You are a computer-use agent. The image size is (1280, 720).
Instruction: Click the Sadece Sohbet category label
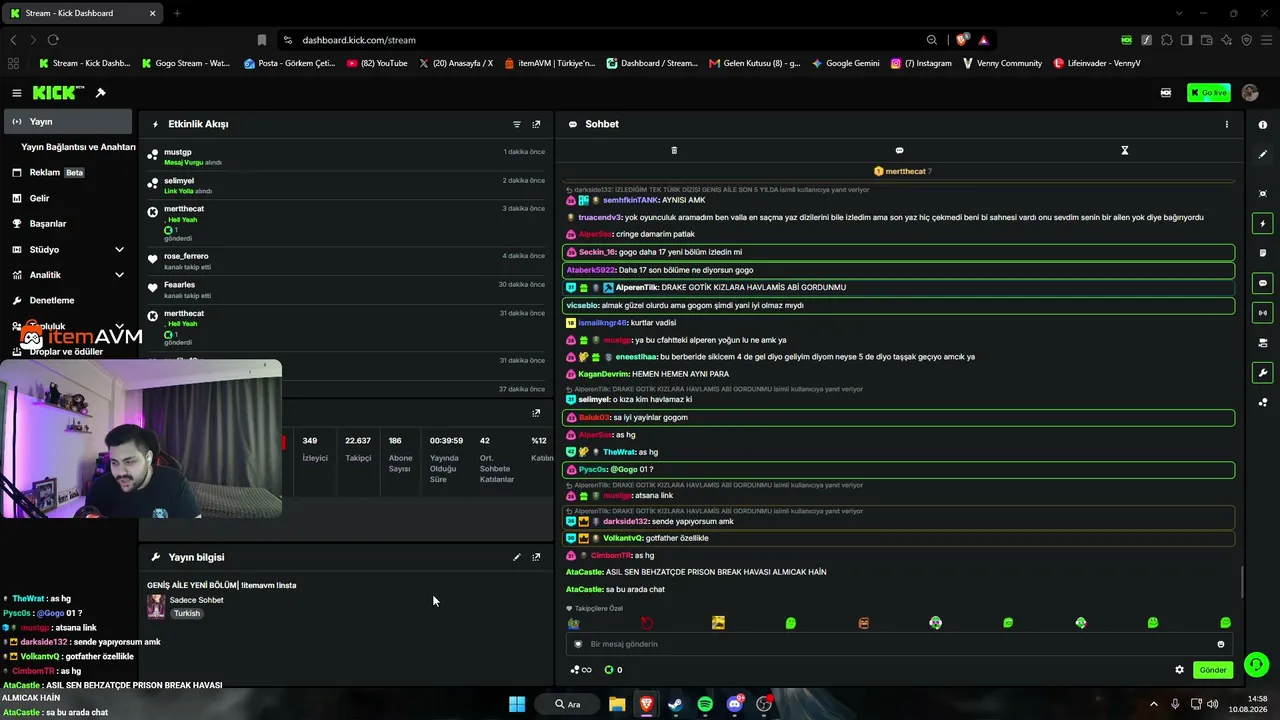point(197,600)
